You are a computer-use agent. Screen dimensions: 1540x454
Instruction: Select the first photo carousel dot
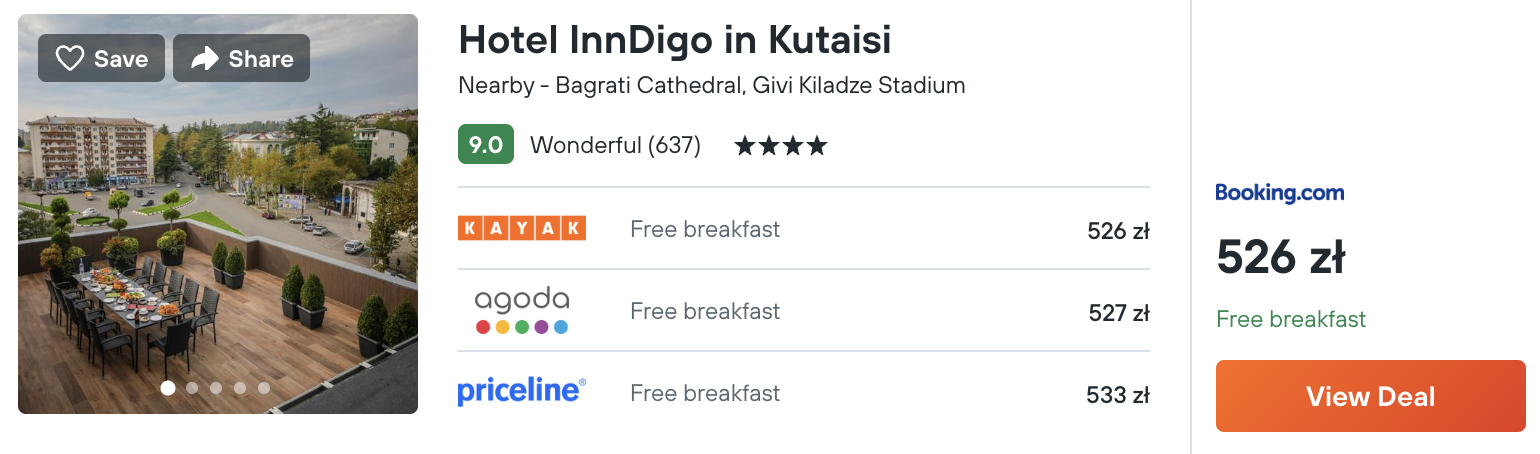[x=168, y=388]
